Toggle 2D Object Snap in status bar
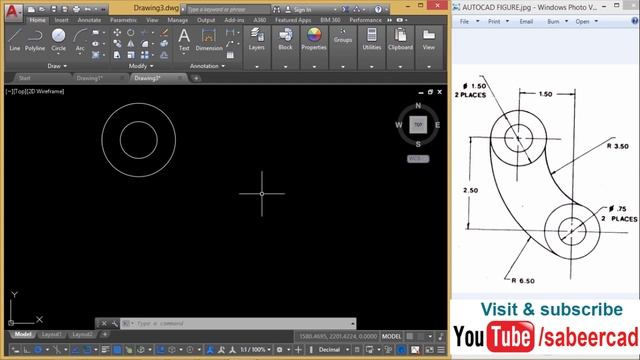This screenshot has height=360, width=640. tap(87, 350)
